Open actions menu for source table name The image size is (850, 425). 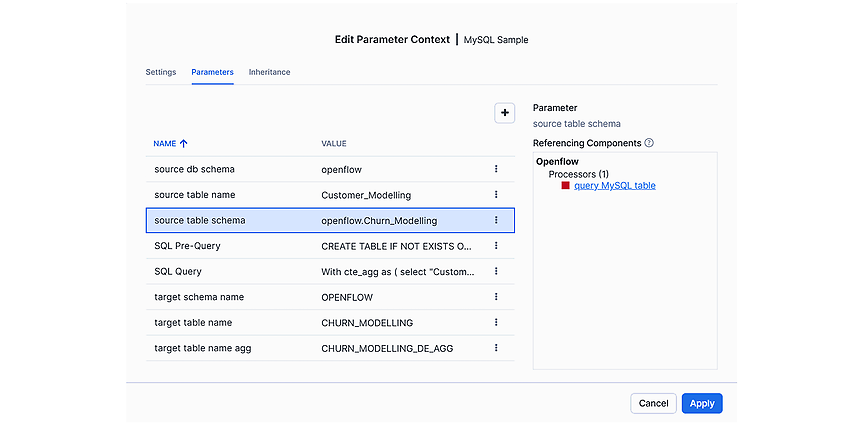[x=495, y=195]
